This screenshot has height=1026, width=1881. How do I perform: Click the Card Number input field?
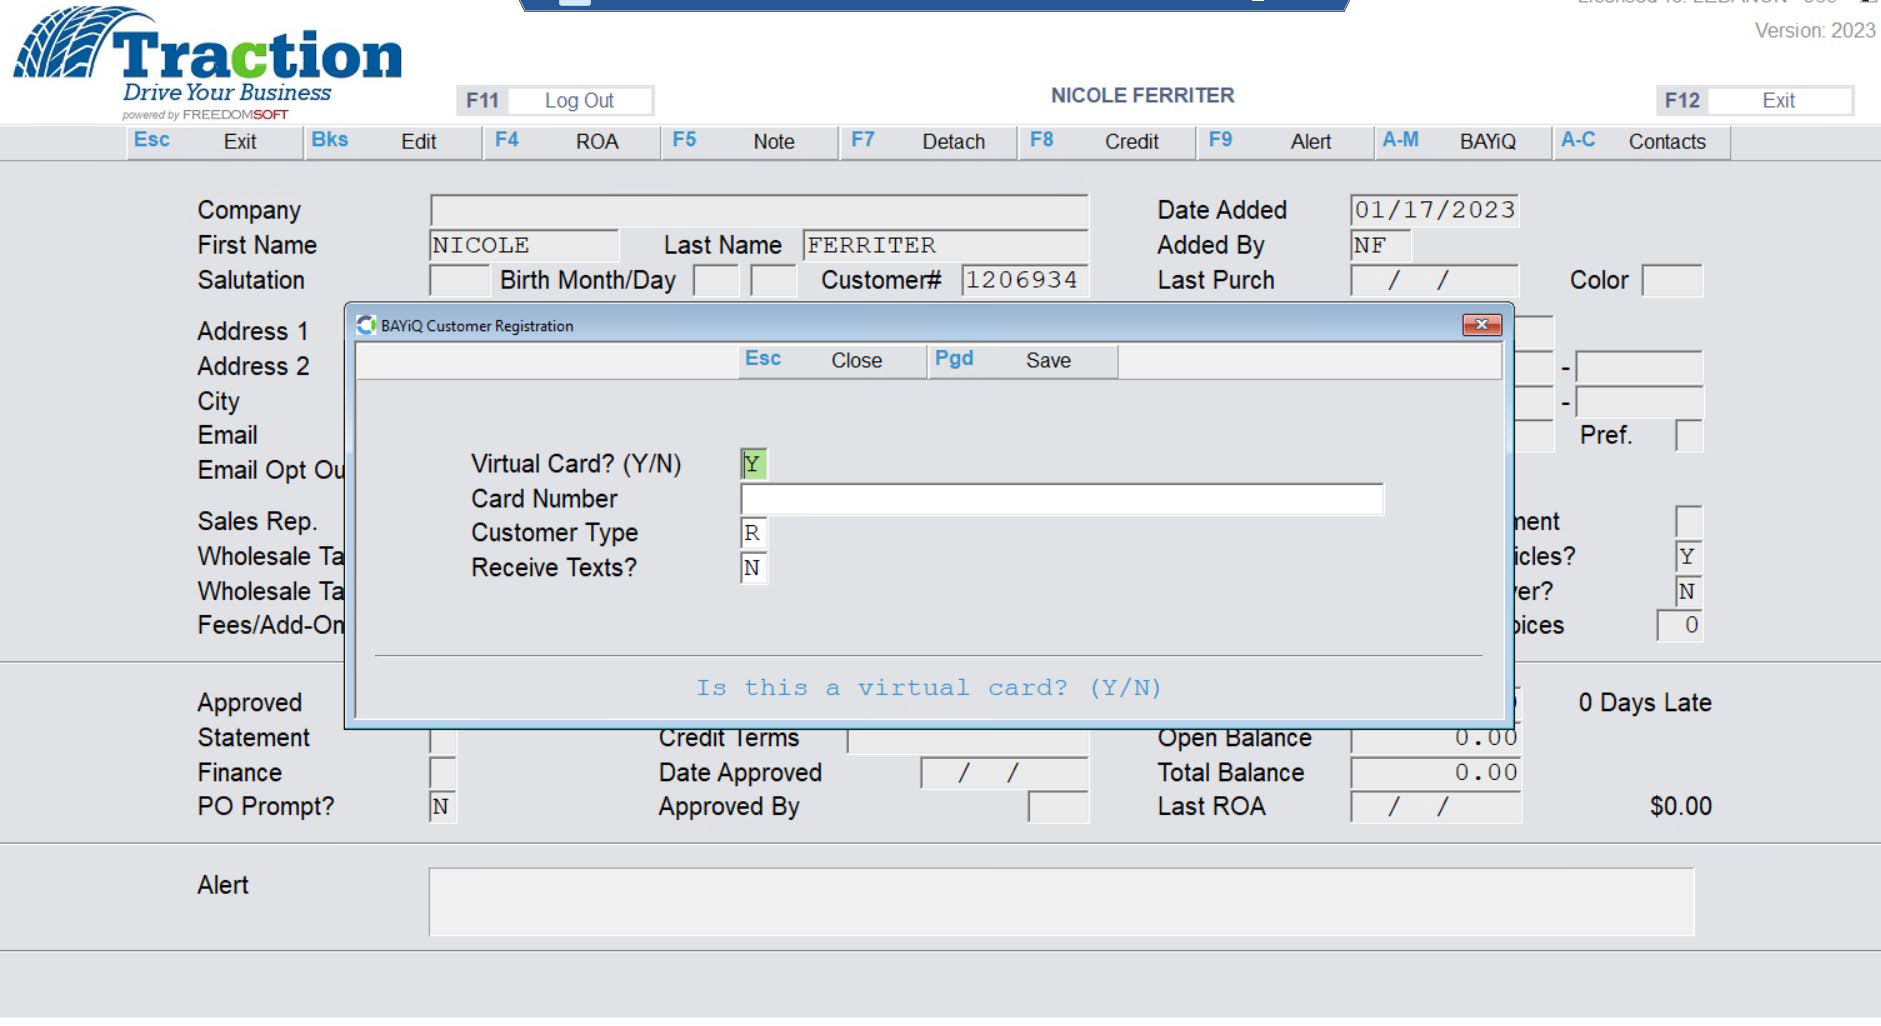(1062, 499)
